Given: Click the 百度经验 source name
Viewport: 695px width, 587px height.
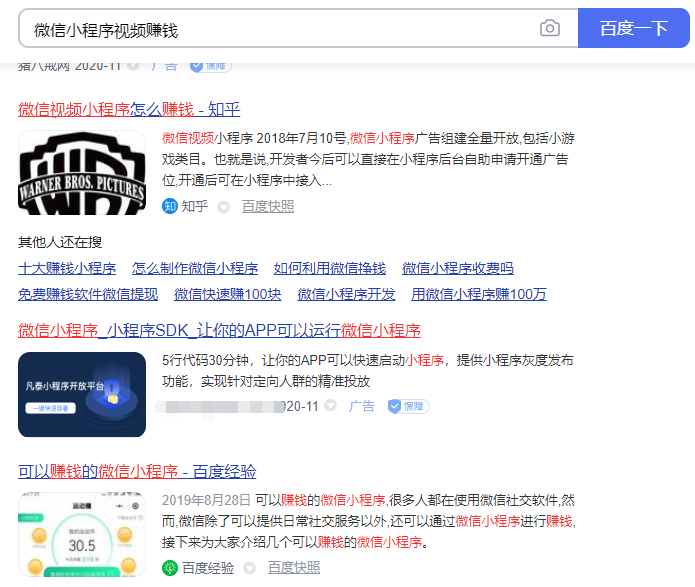Looking at the screenshot, I should [208, 568].
